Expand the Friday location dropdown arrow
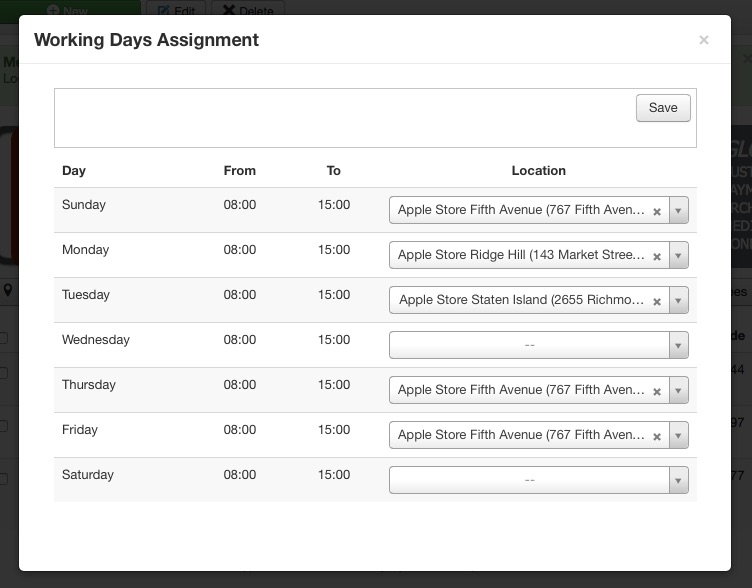This screenshot has width=752, height=588. point(678,435)
